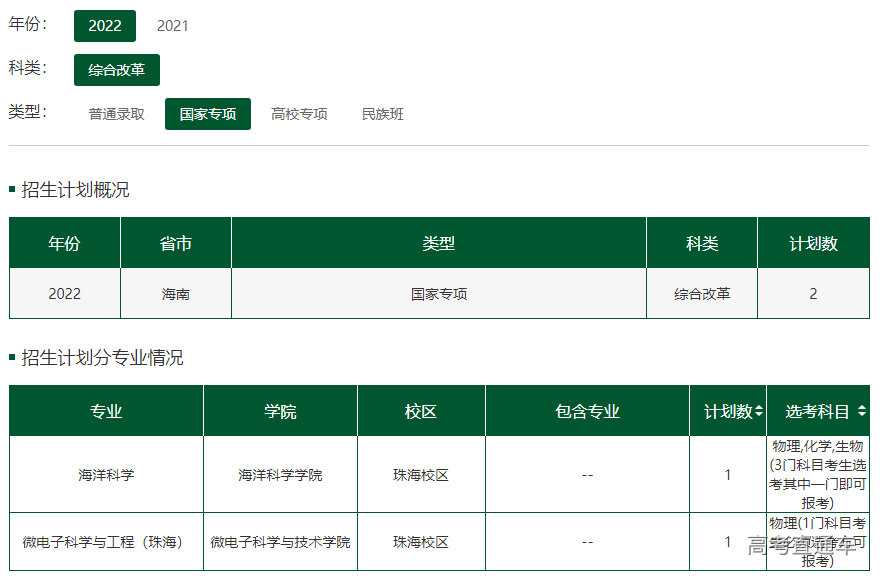
Task: Select the 海南 province cell in overview table
Action: [176, 294]
